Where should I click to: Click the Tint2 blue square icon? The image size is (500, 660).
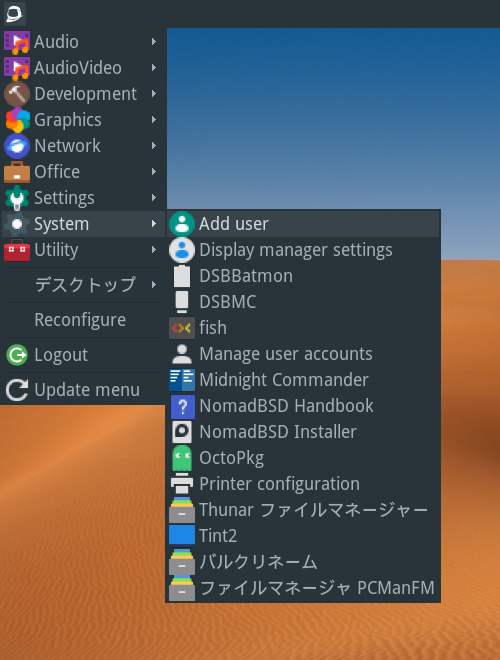(x=182, y=535)
